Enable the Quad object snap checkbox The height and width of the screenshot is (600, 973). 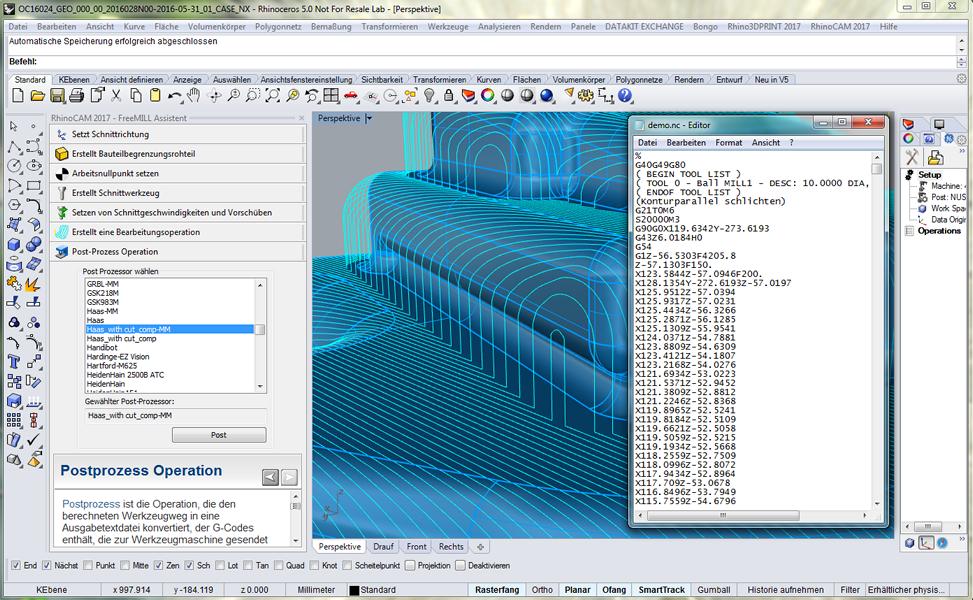[279, 565]
